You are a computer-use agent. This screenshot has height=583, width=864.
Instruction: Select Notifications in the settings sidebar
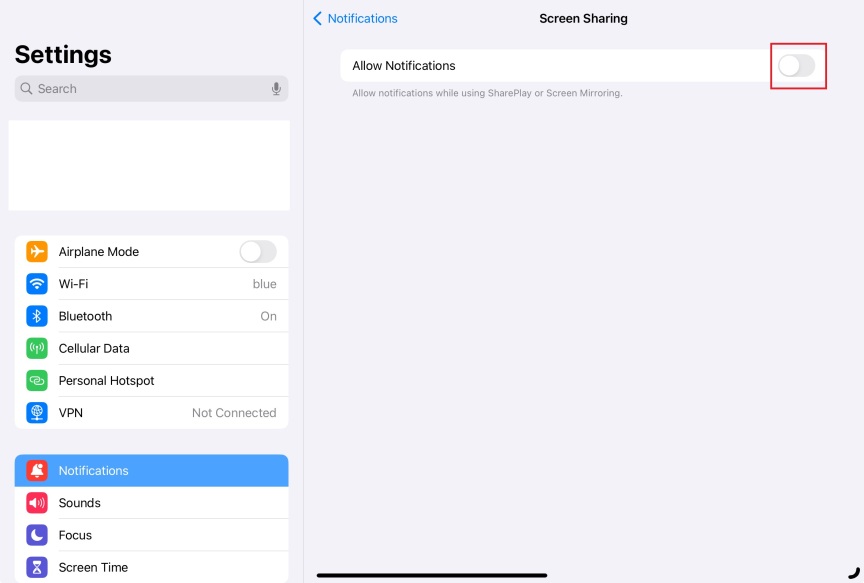tap(152, 471)
